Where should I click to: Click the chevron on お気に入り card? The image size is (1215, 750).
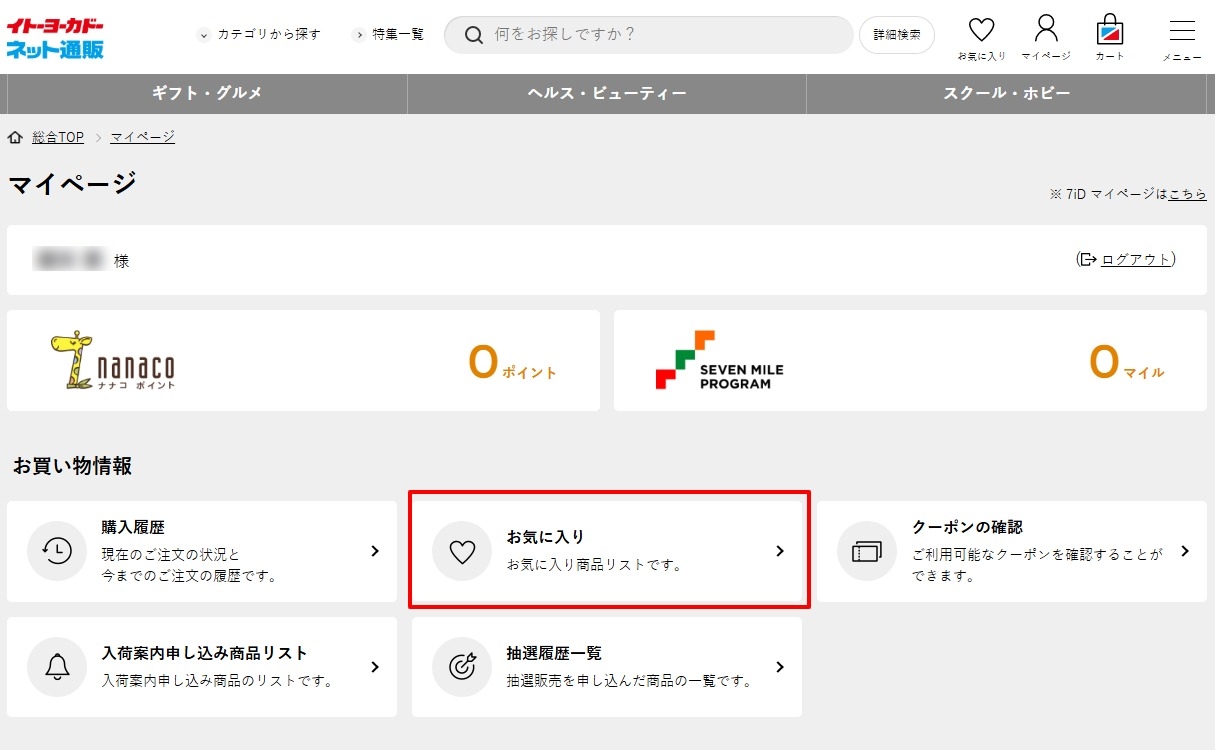pyautogui.click(x=780, y=551)
